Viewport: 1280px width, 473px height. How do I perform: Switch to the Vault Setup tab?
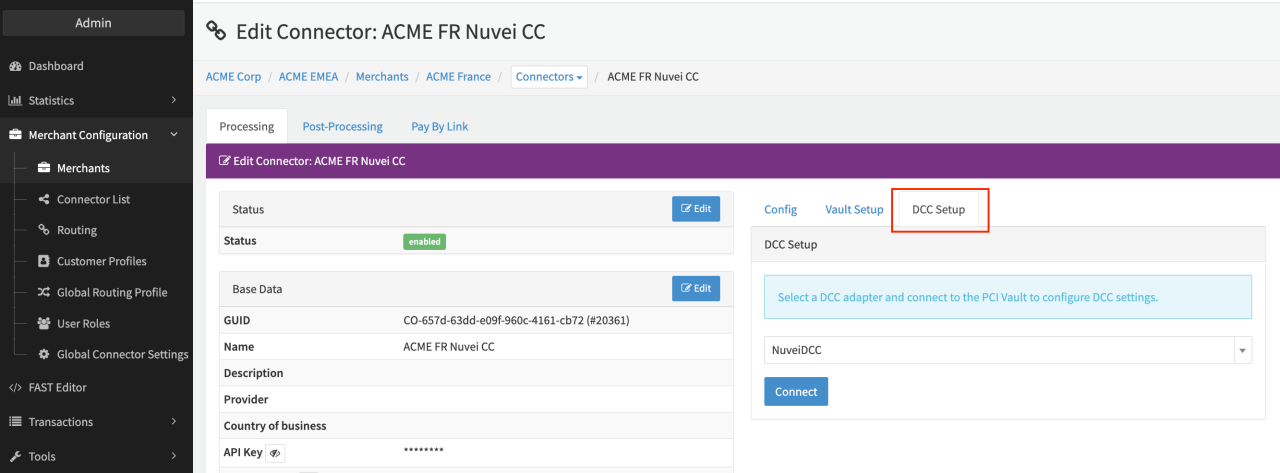pos(853,209)
